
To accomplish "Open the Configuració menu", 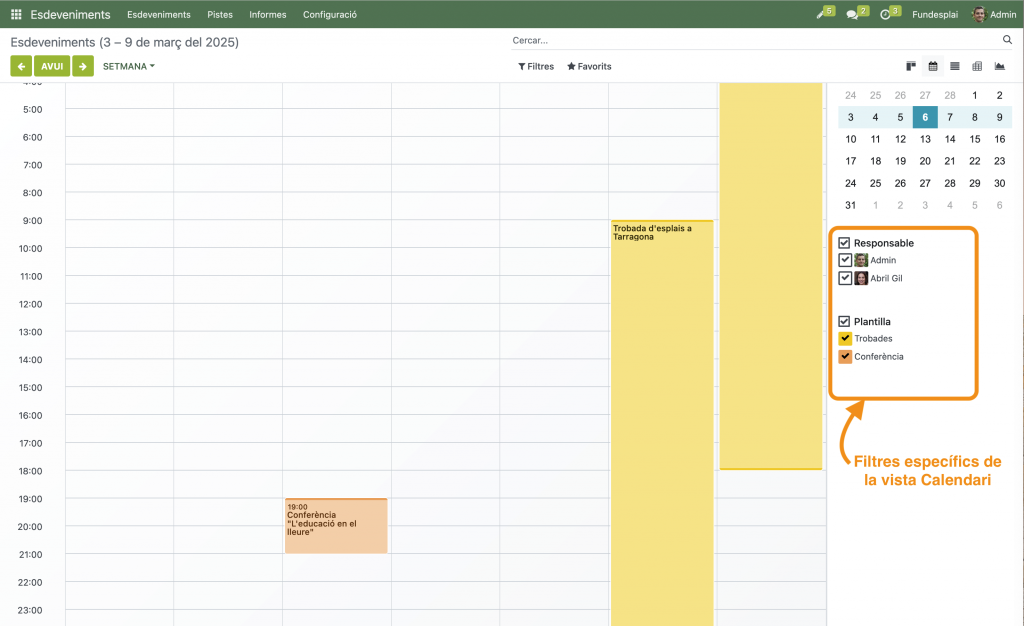I will pos(329,15).
